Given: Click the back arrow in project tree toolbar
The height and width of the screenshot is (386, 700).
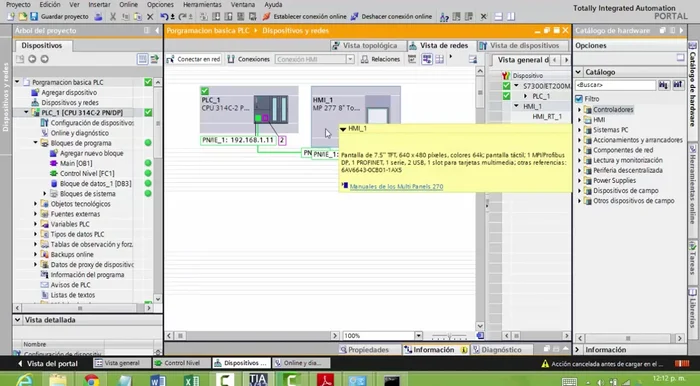Looking at the screenshot, I should [x=32, y=59].
